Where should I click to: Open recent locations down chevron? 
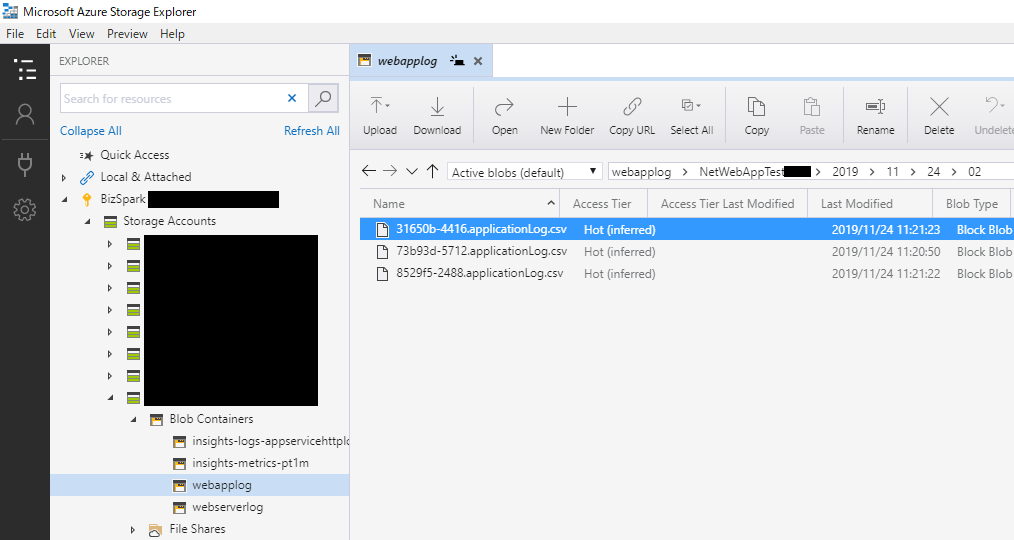[x=411, y=171]
